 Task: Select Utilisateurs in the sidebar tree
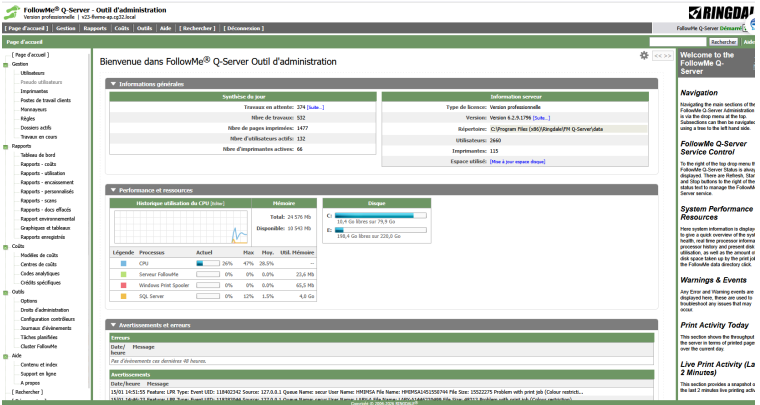pos(32,73)
